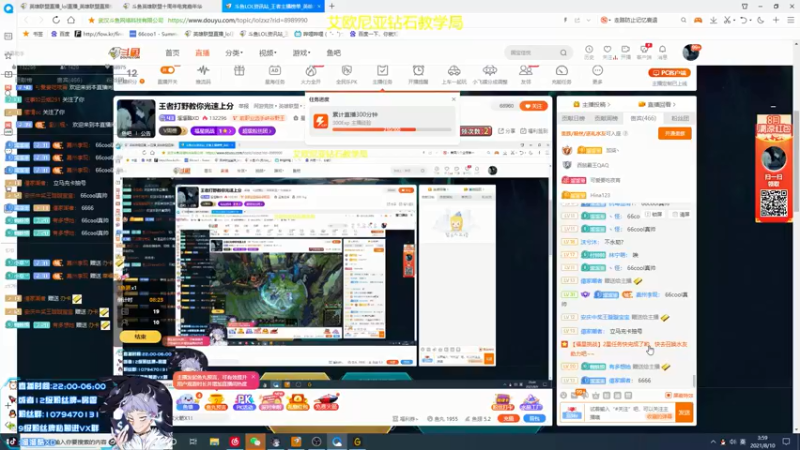This screenshot has height=450, width=800.
Task: Click the yellow 结束 button in overlay
Action: click(140, 337)
